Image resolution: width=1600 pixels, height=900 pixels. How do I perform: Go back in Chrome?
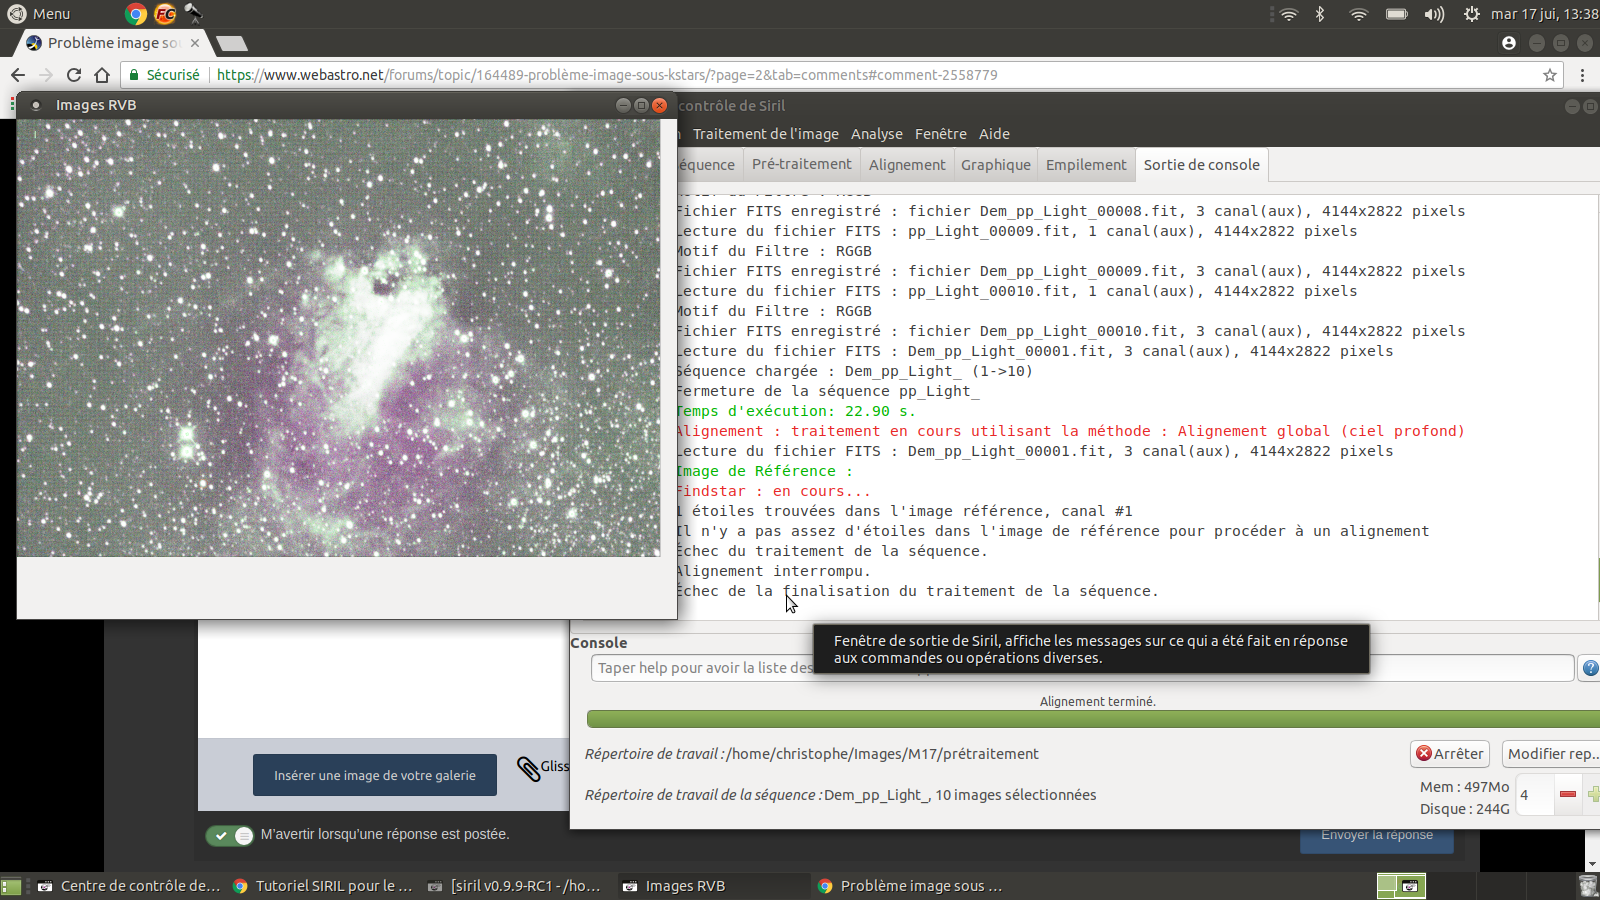18,75
